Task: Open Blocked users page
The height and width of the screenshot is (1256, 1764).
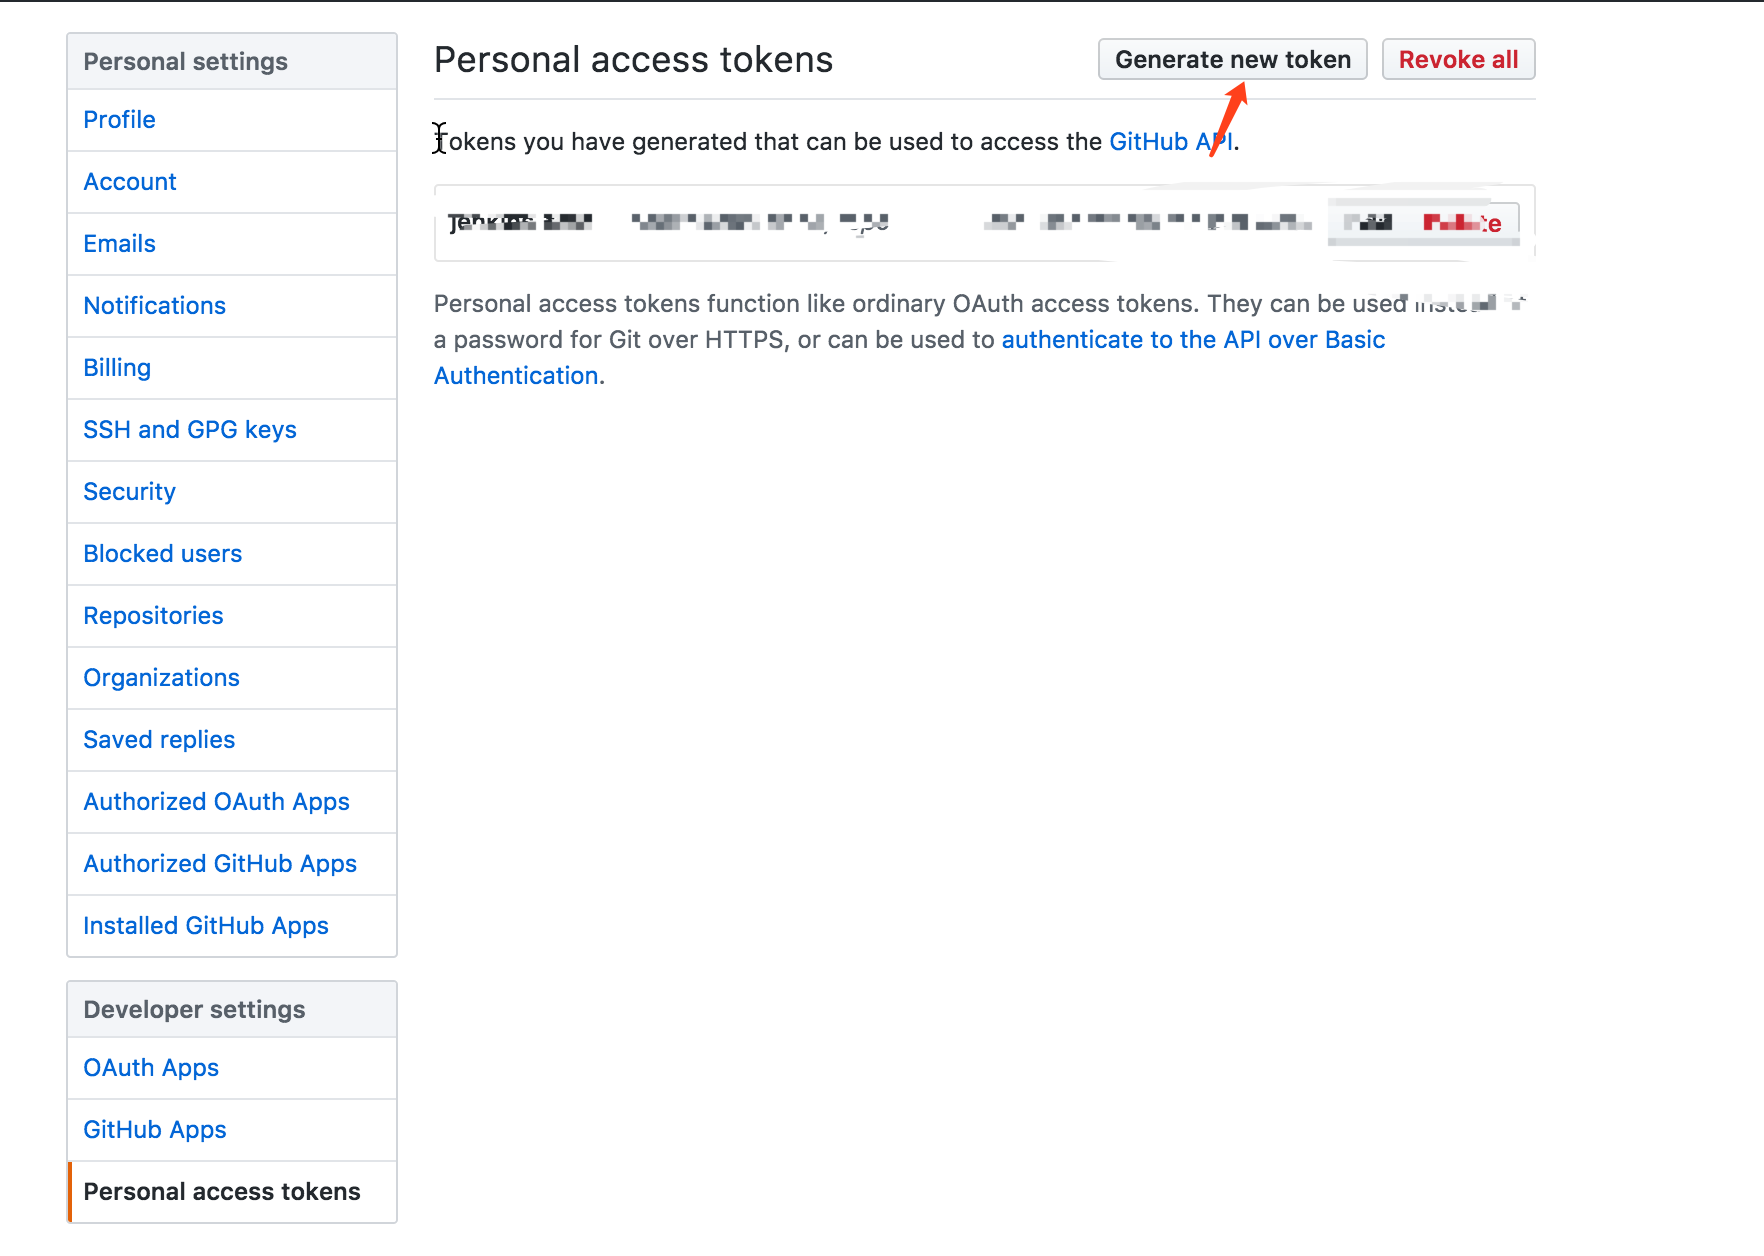Action: click(163, 554)
